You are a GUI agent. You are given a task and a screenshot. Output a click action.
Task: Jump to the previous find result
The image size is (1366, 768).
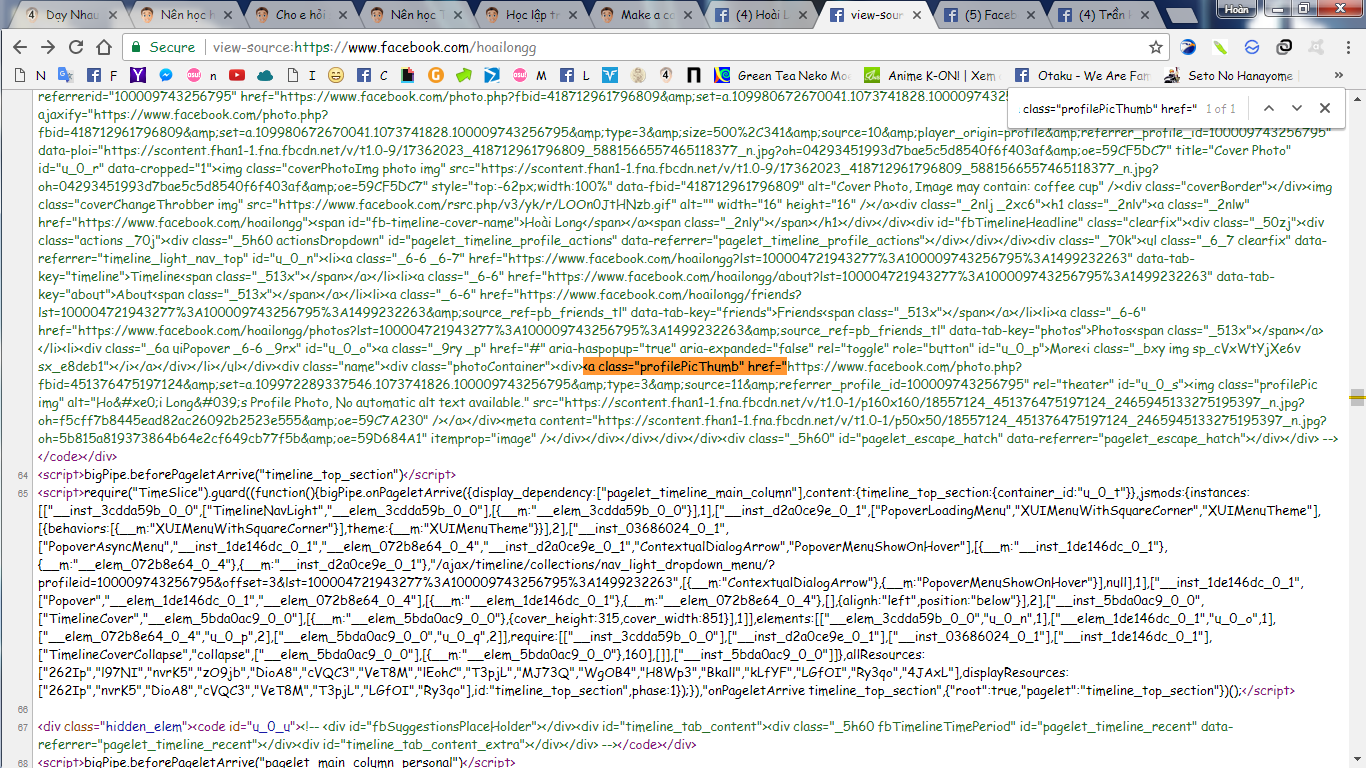[1269, 108]
